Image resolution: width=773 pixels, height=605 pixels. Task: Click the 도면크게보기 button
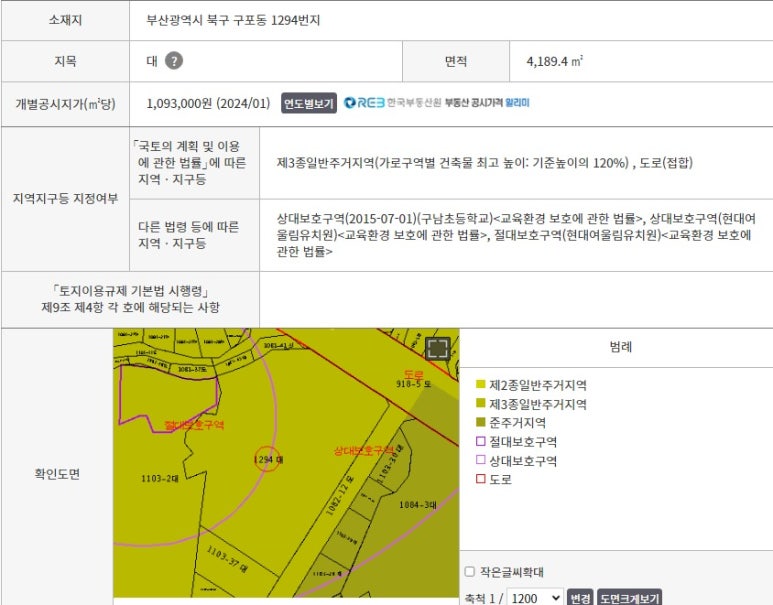(x=629, y=598)
